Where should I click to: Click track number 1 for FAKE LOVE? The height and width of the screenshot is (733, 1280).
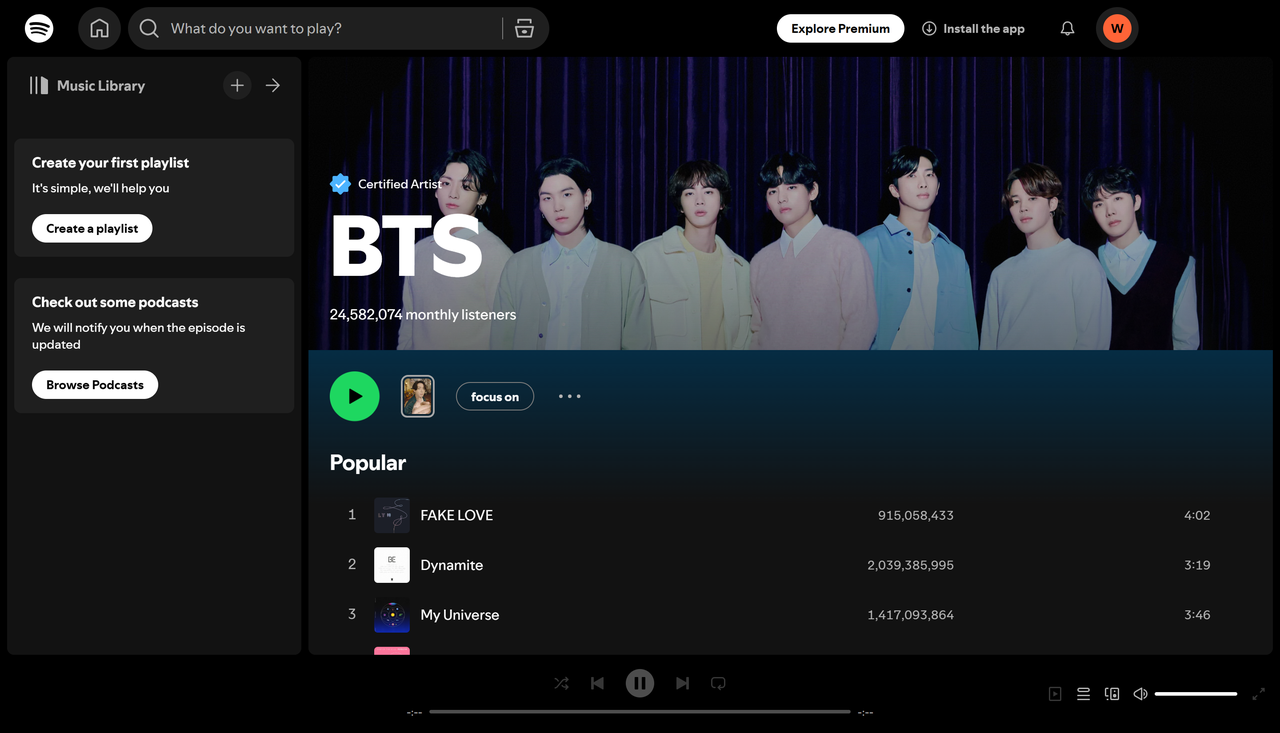coord(352,515)
